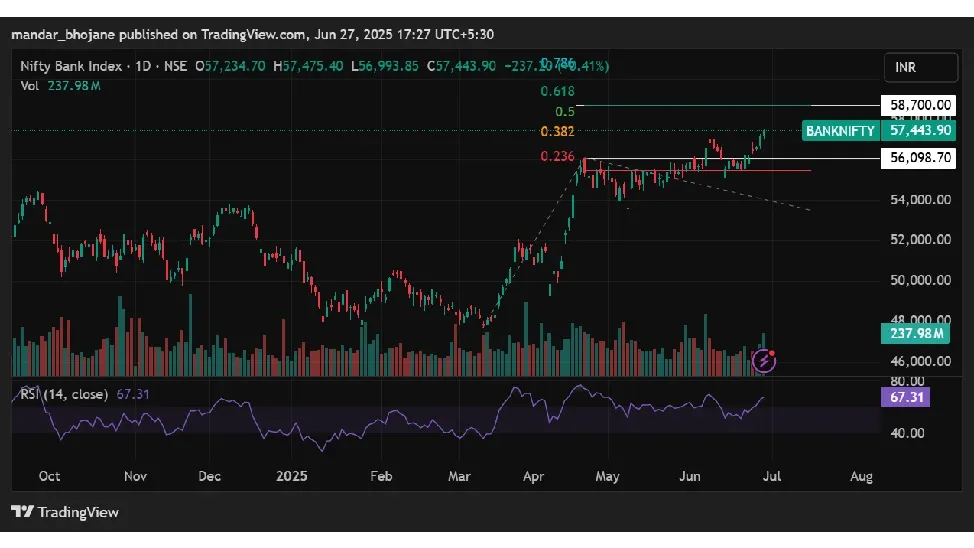This screenshot has width=974, height=548.
Task: Click the Apr date axis label
Action: tap(533, 476)
